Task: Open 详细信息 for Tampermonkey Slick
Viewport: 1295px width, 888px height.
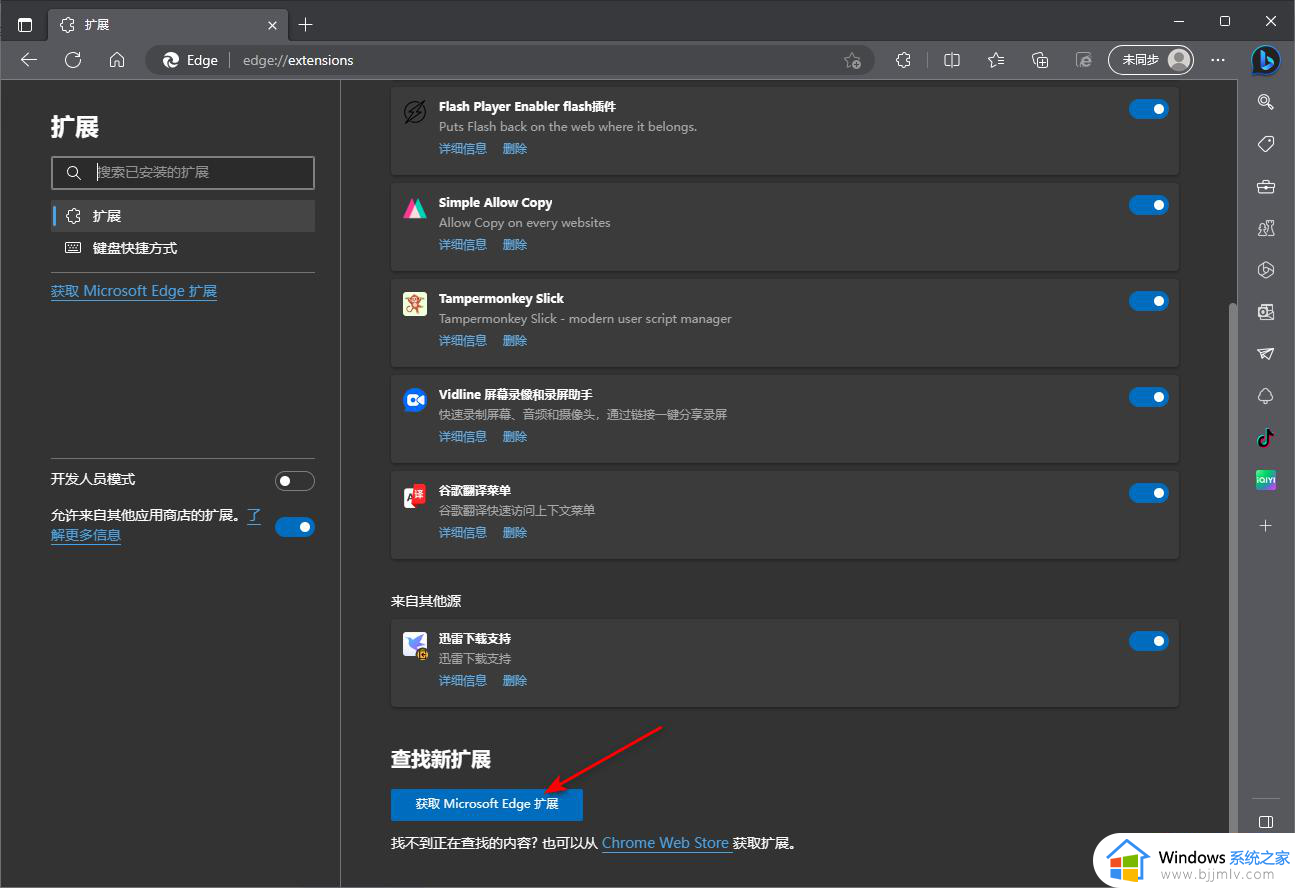Action: tap(463, 341)
